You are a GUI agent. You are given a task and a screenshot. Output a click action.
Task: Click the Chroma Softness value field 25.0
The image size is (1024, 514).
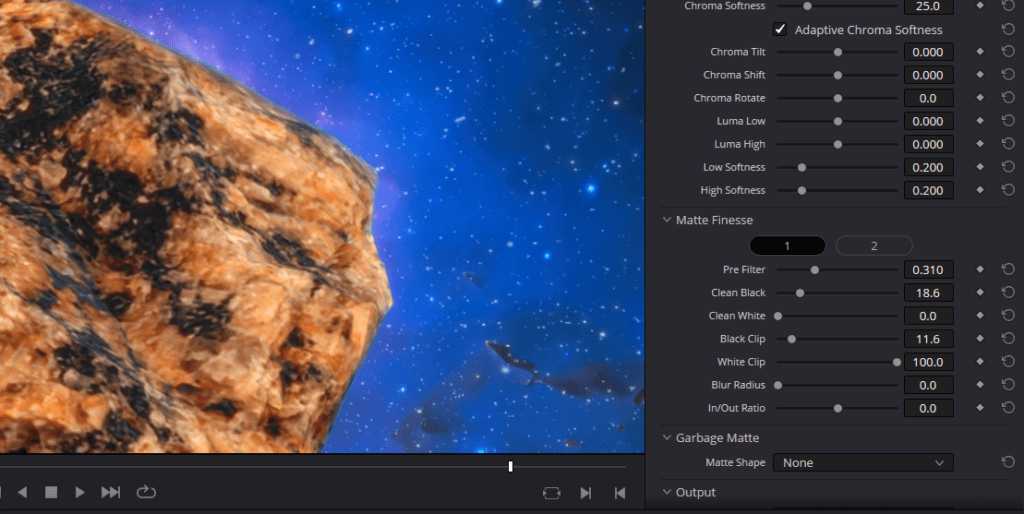tap(929, 7)
